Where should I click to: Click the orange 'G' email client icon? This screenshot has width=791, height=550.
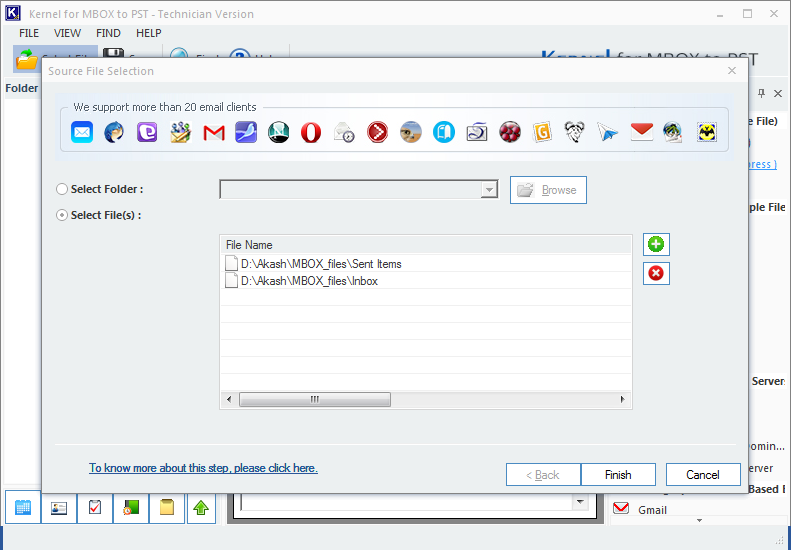[542, 132]
